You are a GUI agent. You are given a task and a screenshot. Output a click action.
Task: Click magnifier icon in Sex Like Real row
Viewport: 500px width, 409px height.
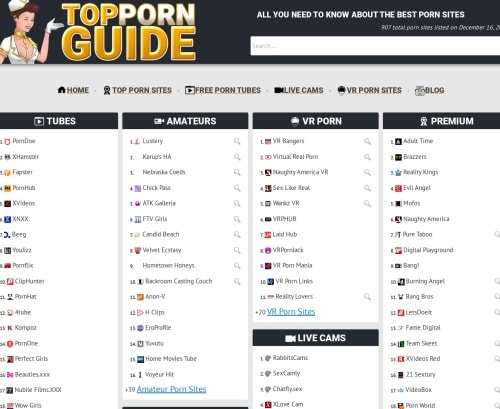367,188
